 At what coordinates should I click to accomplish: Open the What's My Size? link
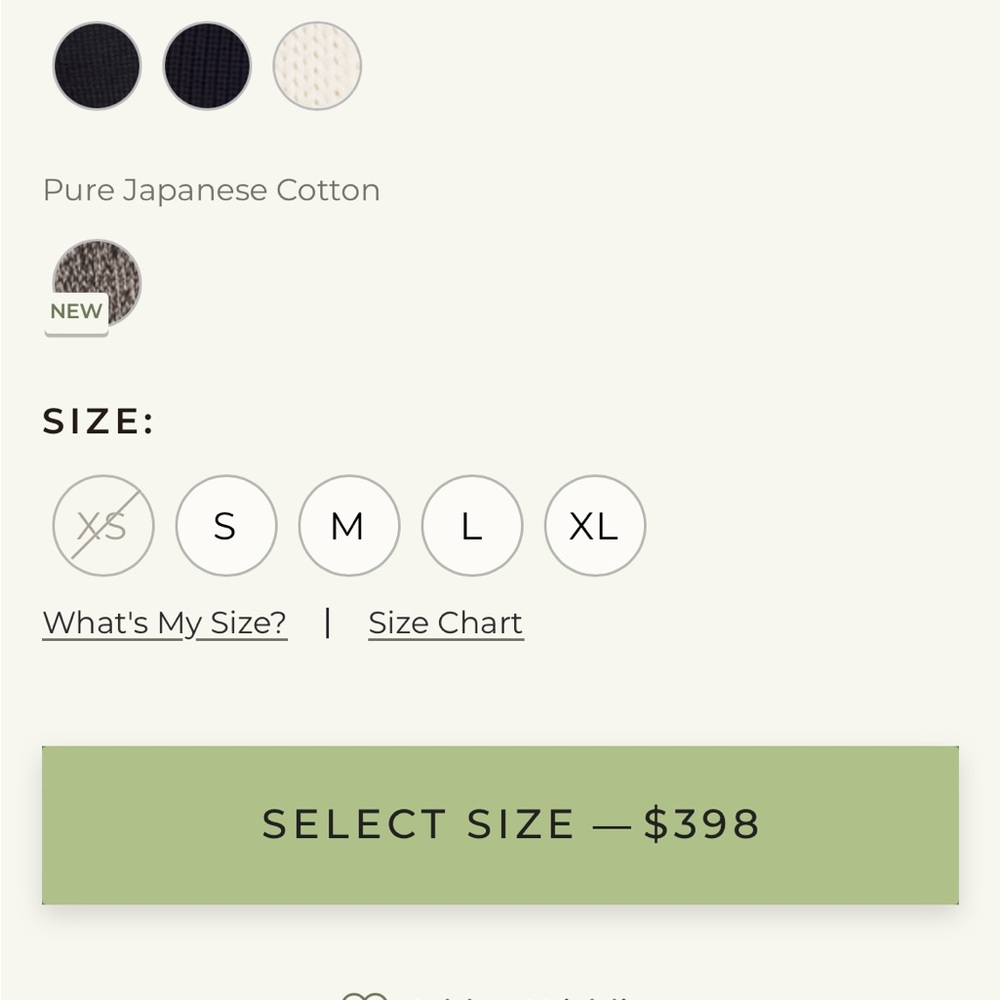coord(165,623)
